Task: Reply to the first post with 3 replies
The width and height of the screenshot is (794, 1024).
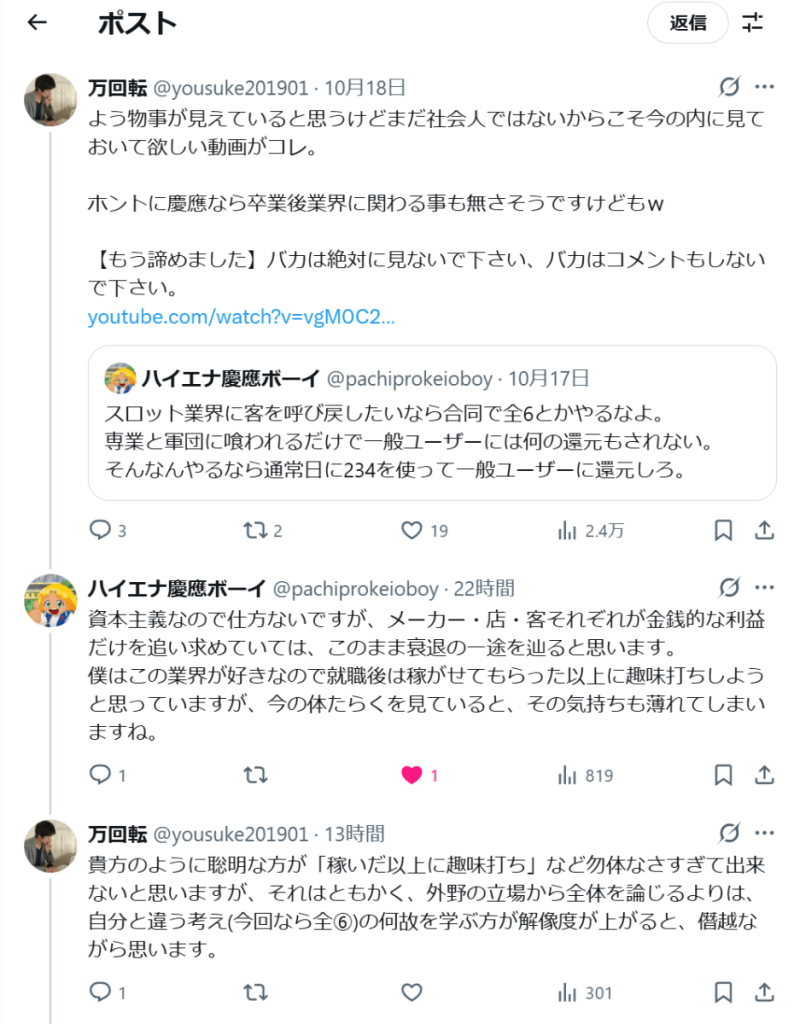Action: click(100, 530)
